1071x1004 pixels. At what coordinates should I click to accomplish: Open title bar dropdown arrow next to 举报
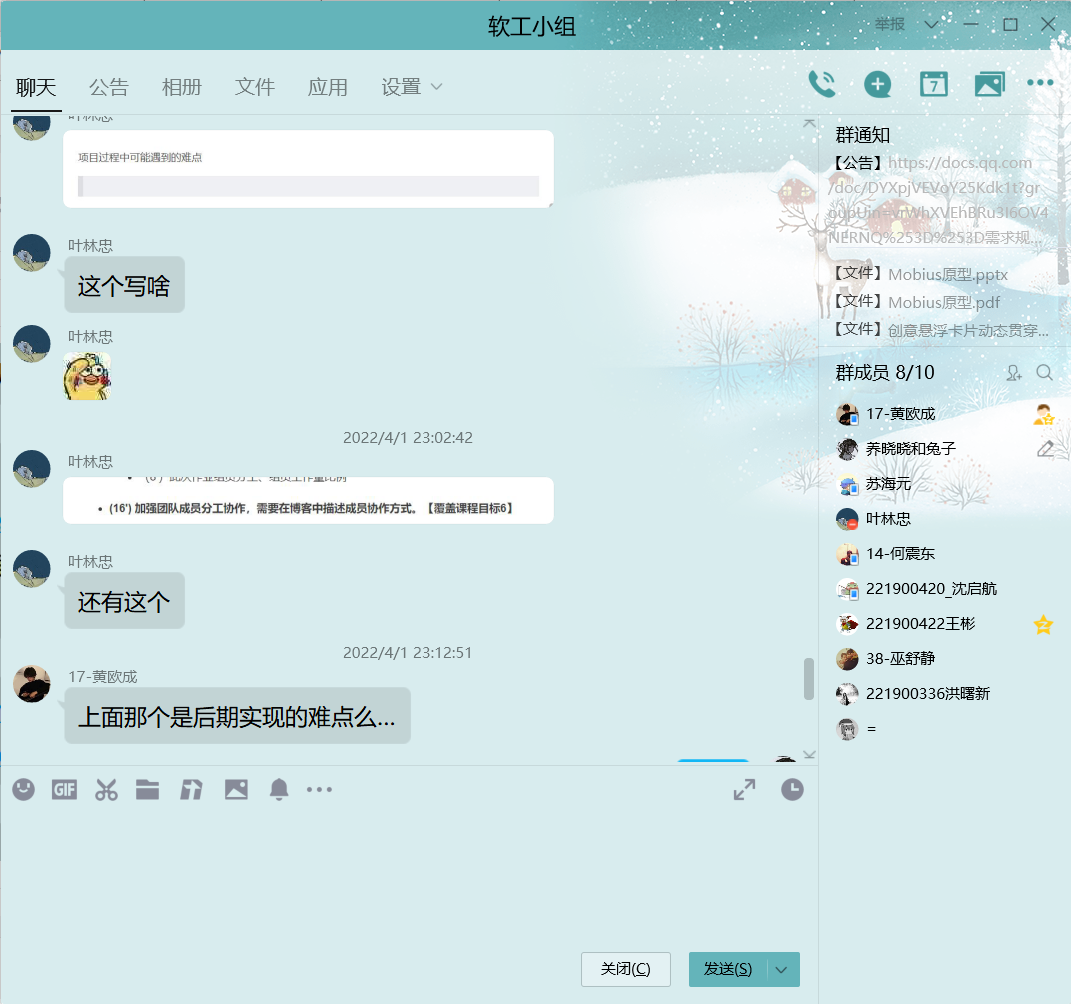pyautogui.click(x=930, y=25)
